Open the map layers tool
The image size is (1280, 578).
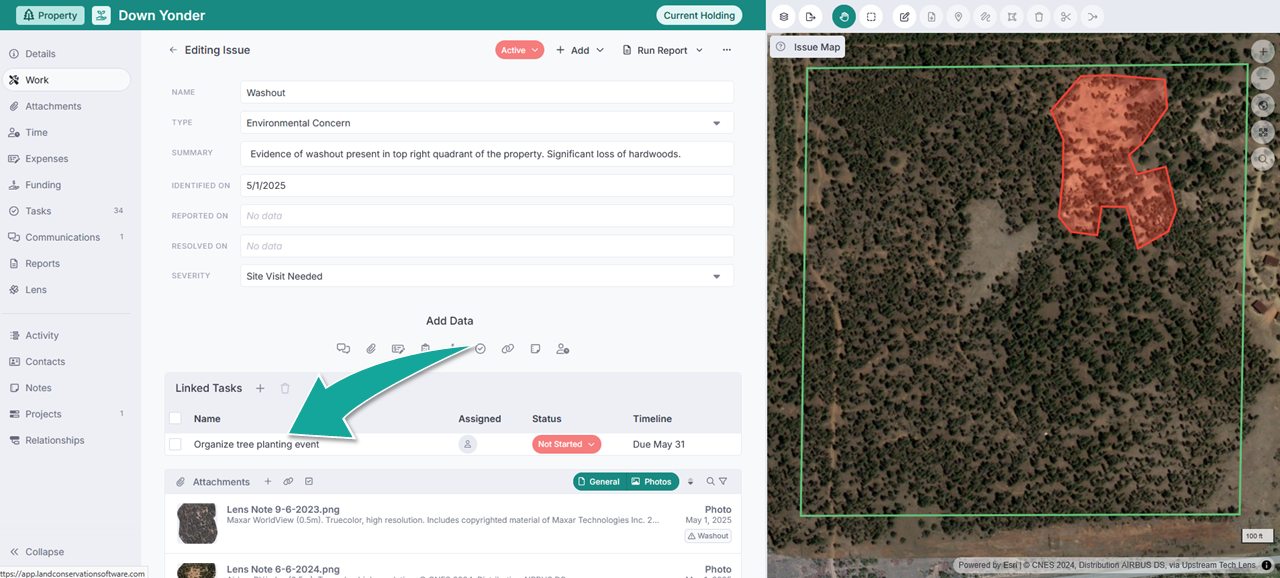pyautogui.click(x=784, y=17)
